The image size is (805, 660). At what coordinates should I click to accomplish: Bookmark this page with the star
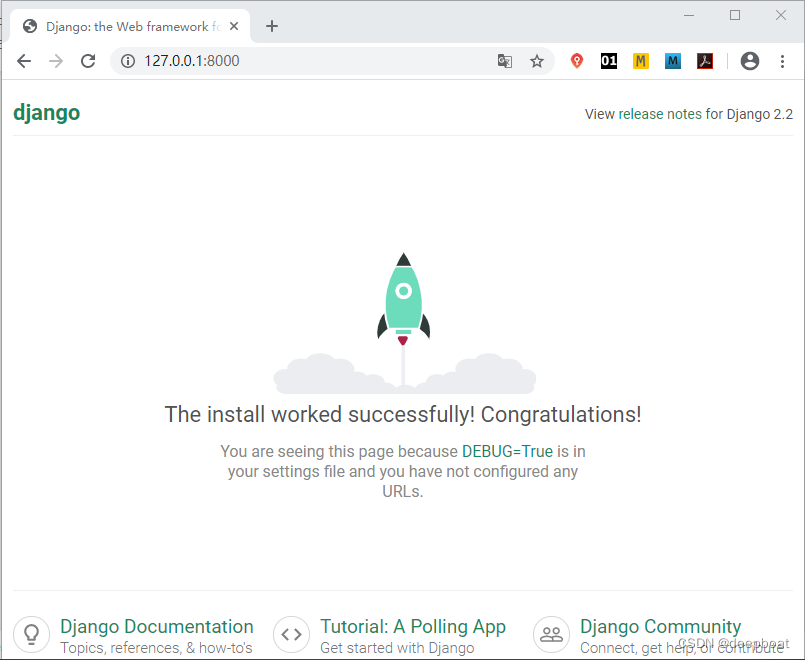click(536, 61)
